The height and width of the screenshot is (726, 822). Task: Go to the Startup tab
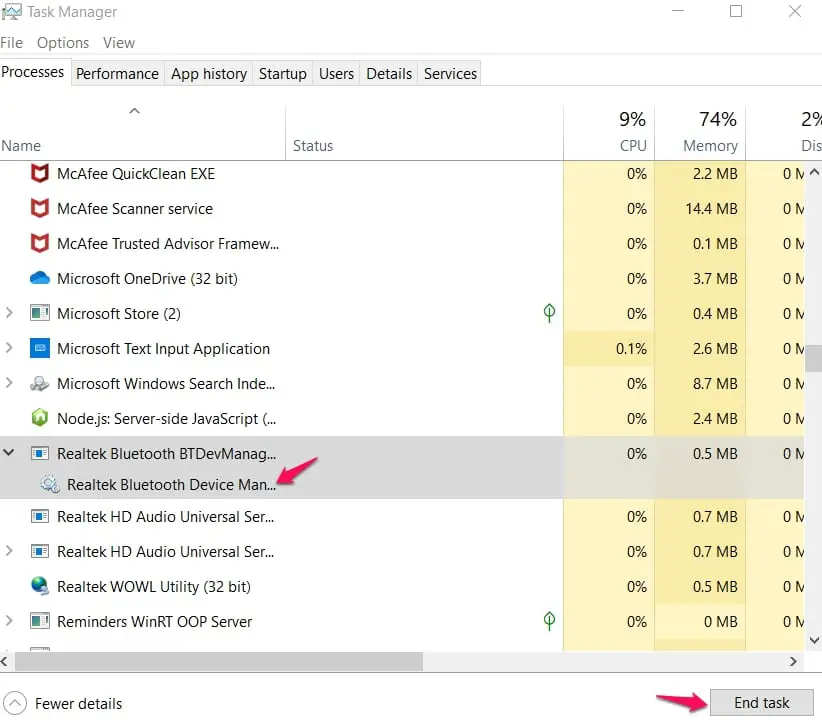(283, 74)
